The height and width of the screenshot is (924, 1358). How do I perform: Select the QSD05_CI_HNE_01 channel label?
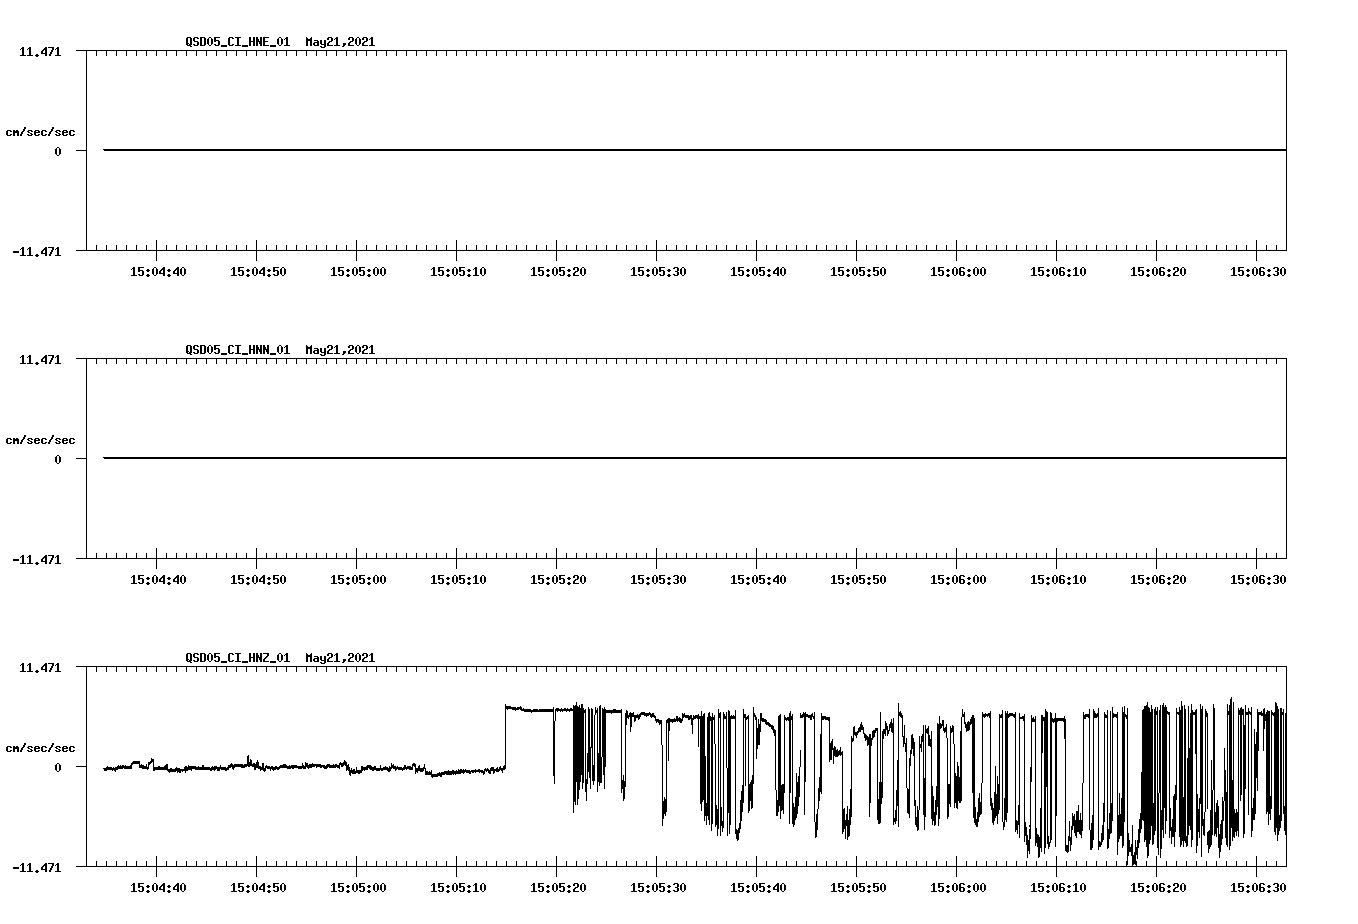[237, 43]
